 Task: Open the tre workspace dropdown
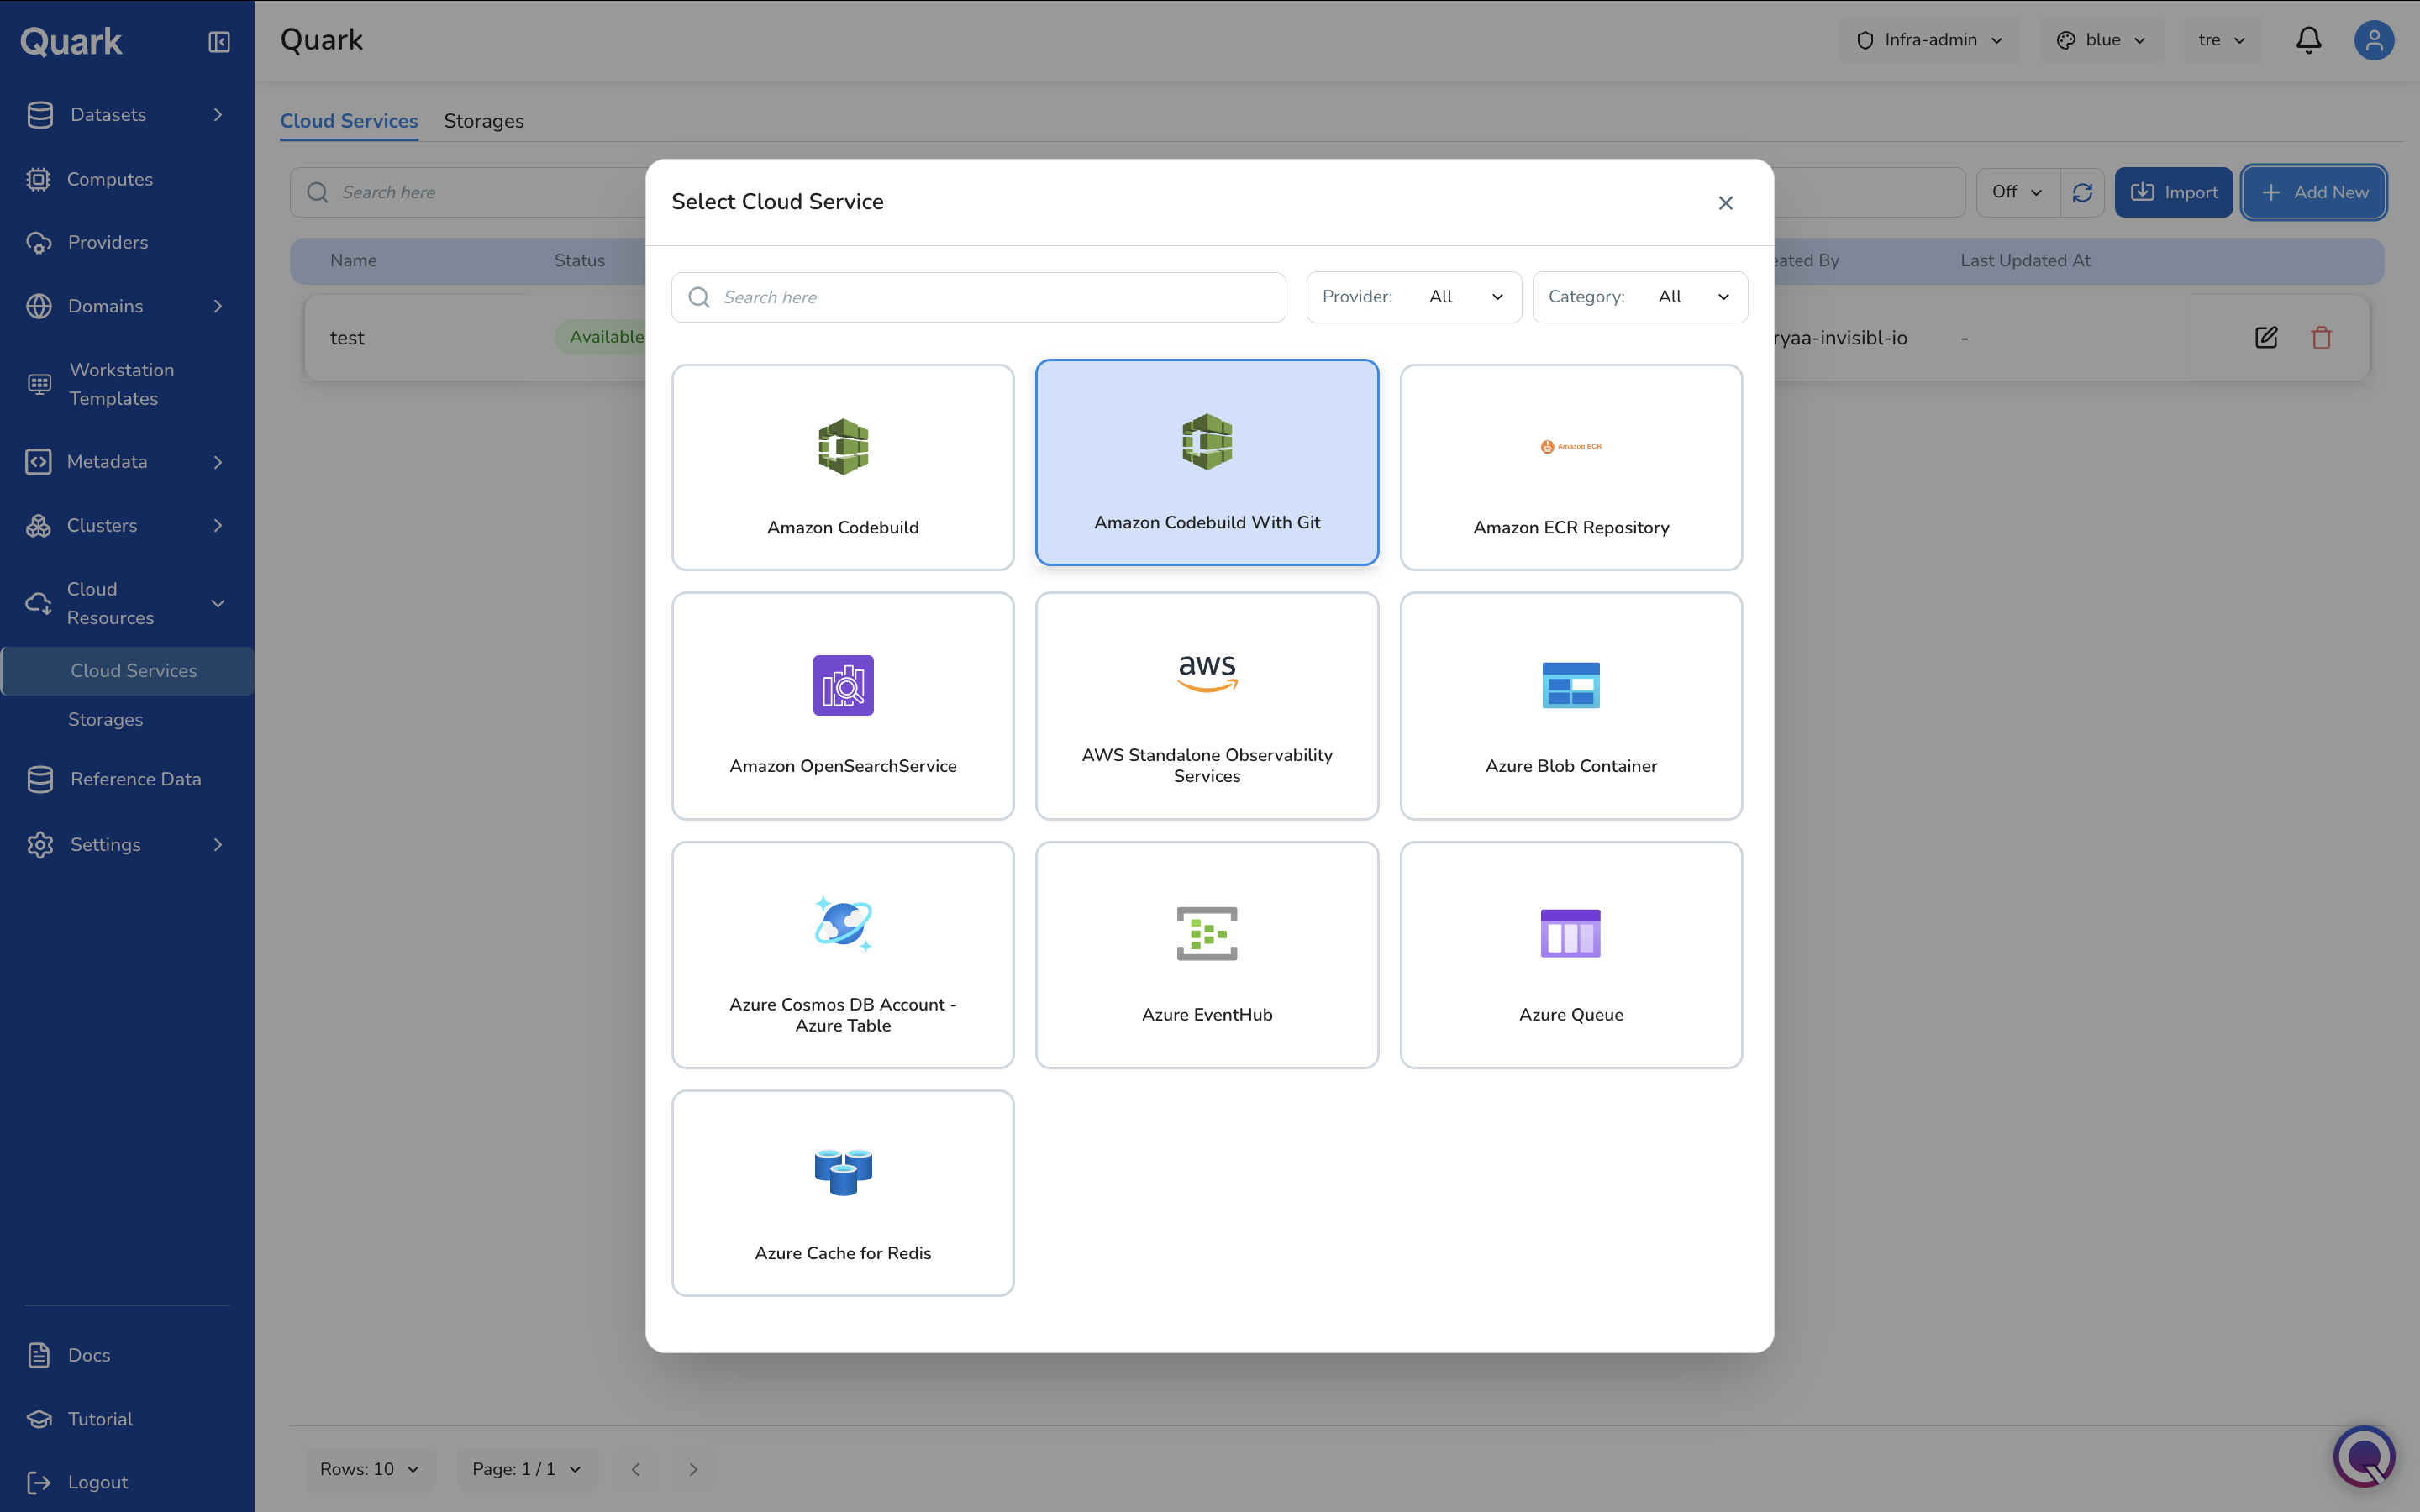coord(2221,40)
